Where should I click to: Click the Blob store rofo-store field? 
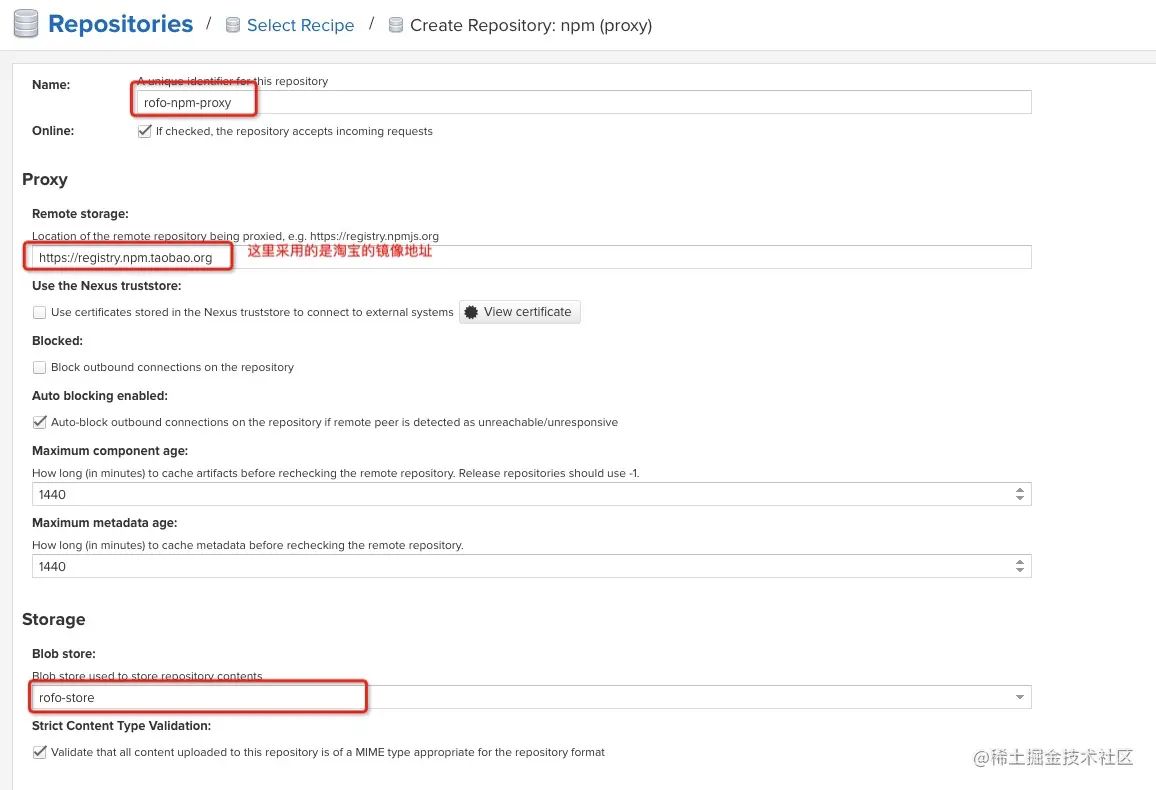532,697
